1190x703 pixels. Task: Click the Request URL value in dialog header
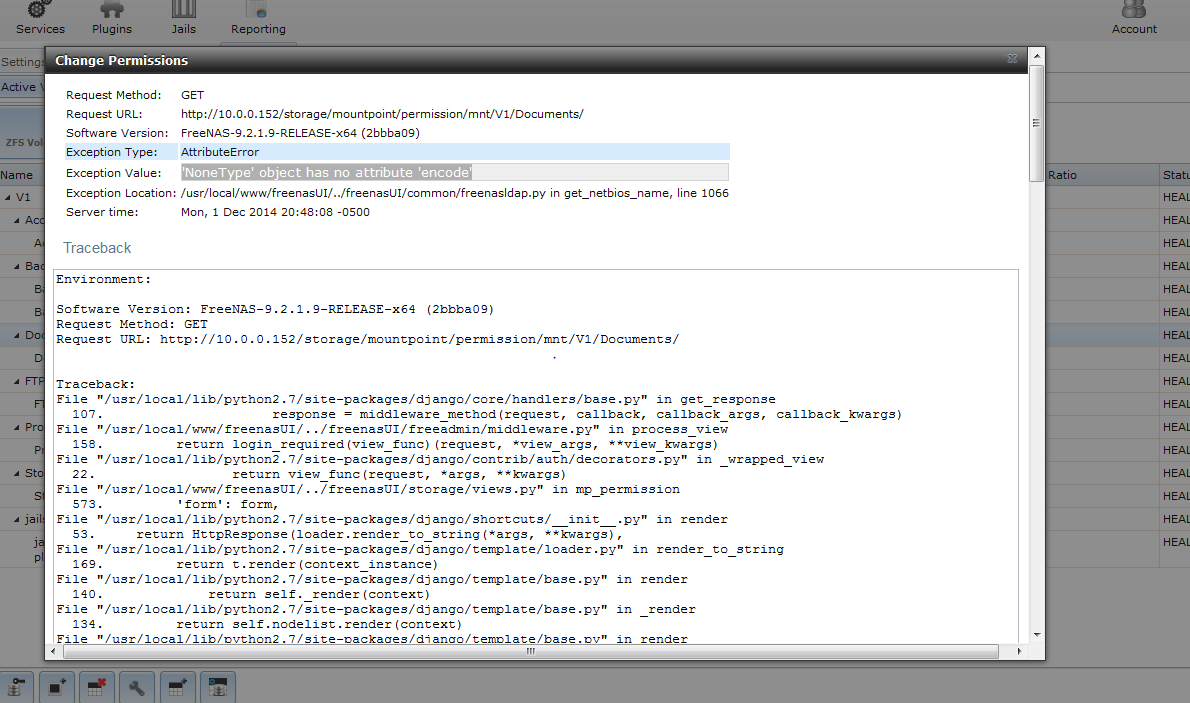click(382, 114)
